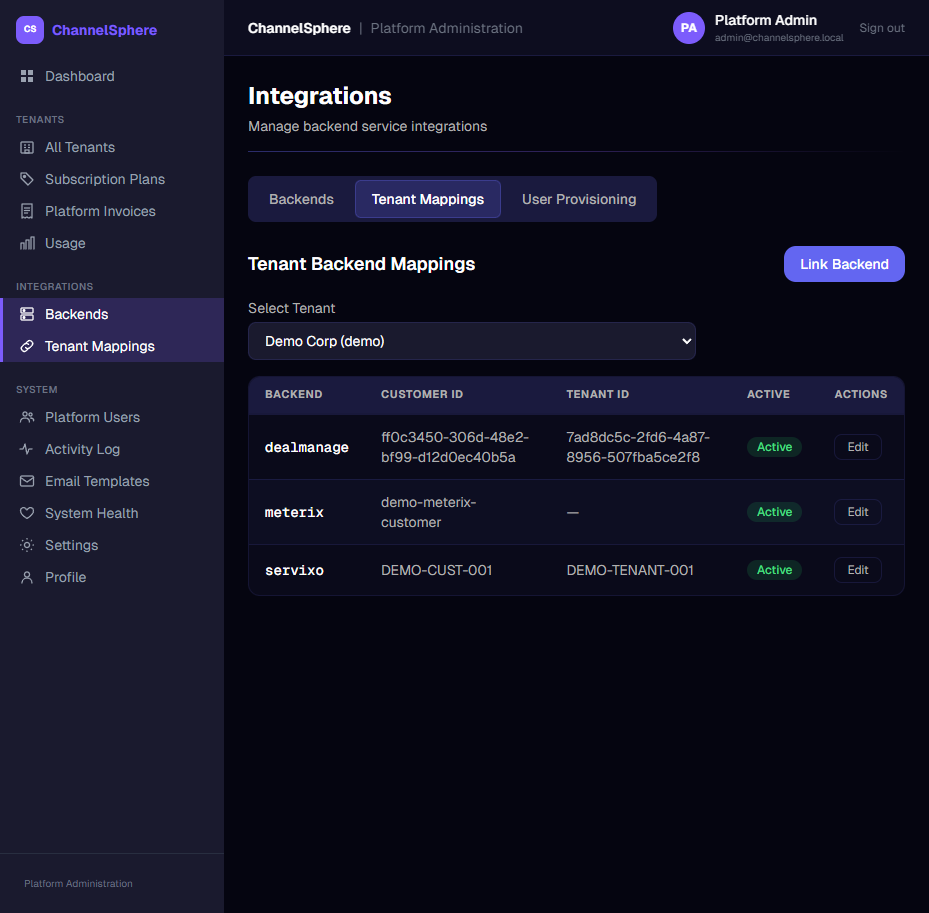Click the CUSTOMER ID column header

point(422,395)
